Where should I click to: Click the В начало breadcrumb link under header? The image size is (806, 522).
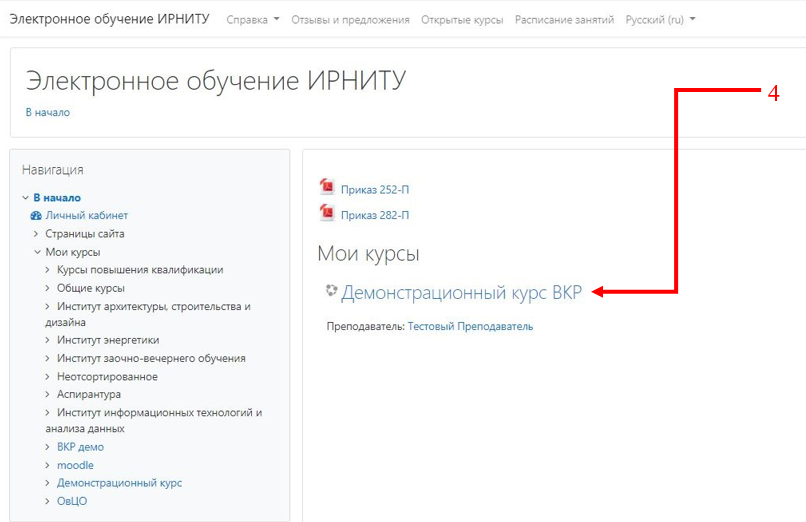coord(48,113)
